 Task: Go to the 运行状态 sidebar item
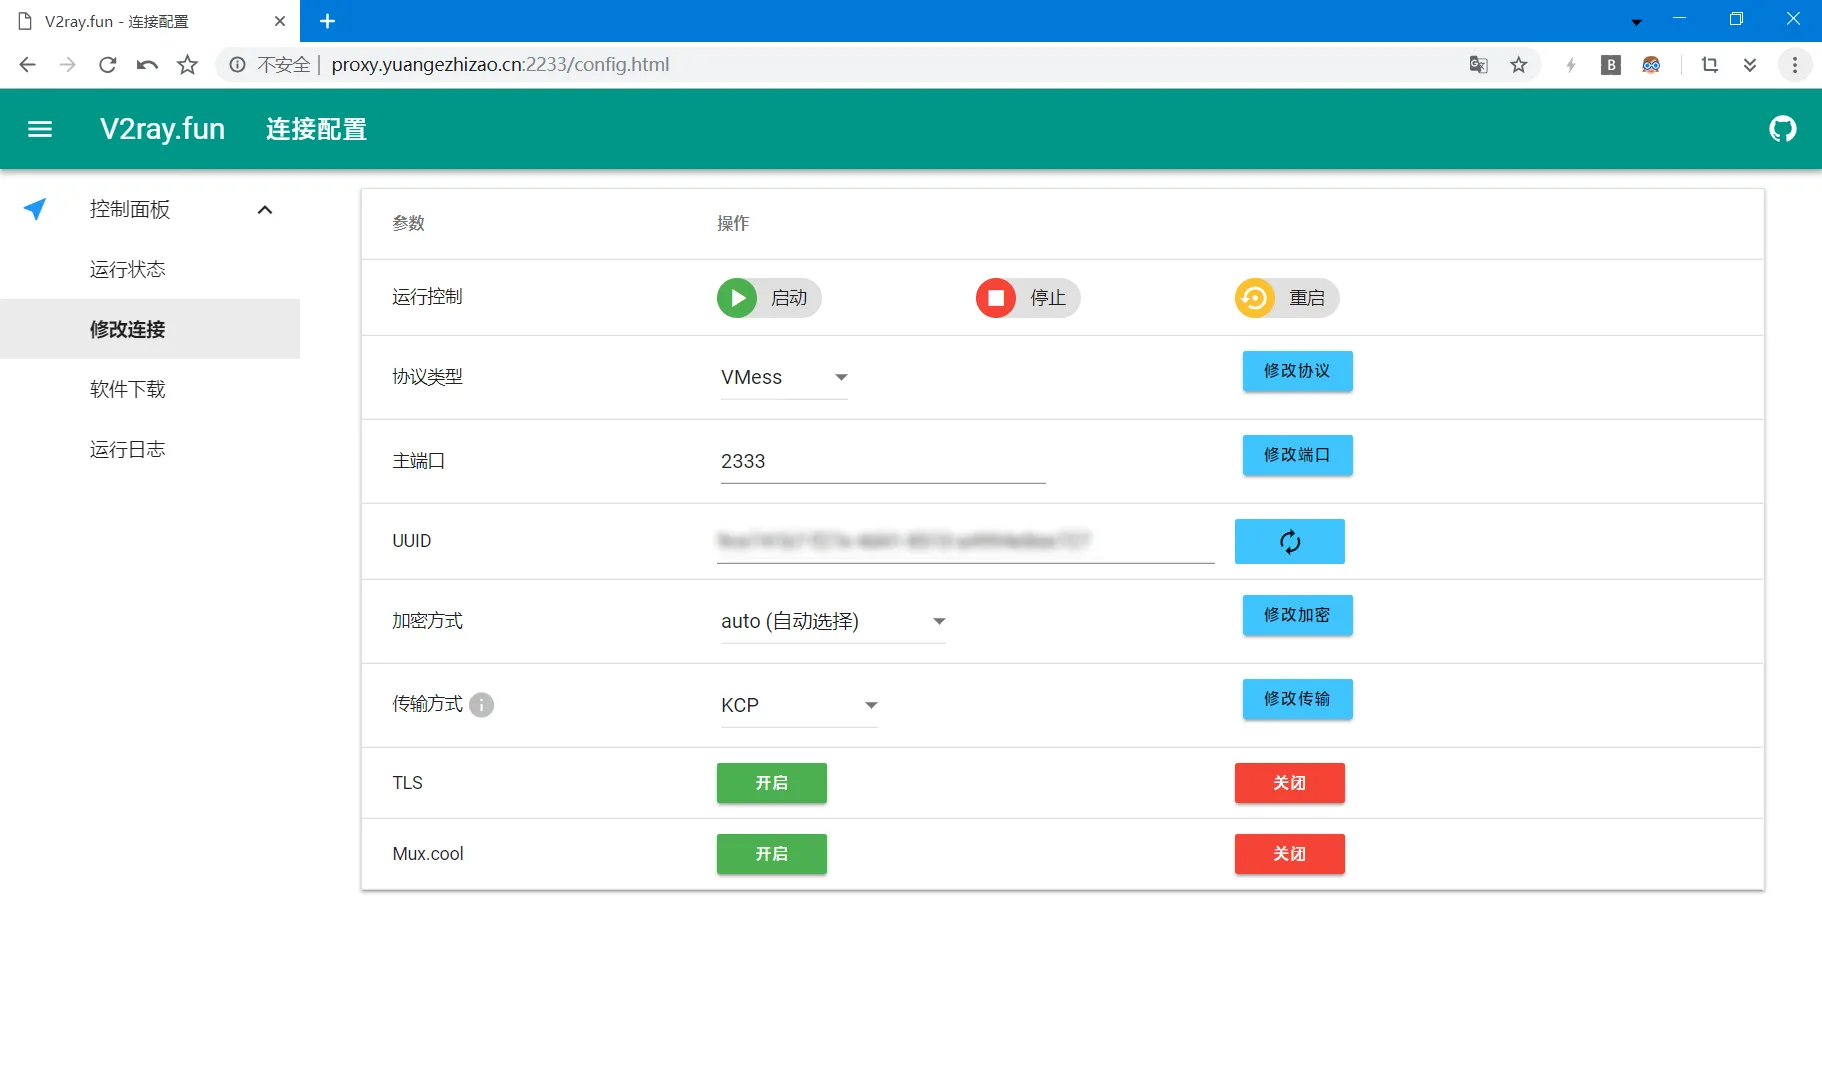150,269
